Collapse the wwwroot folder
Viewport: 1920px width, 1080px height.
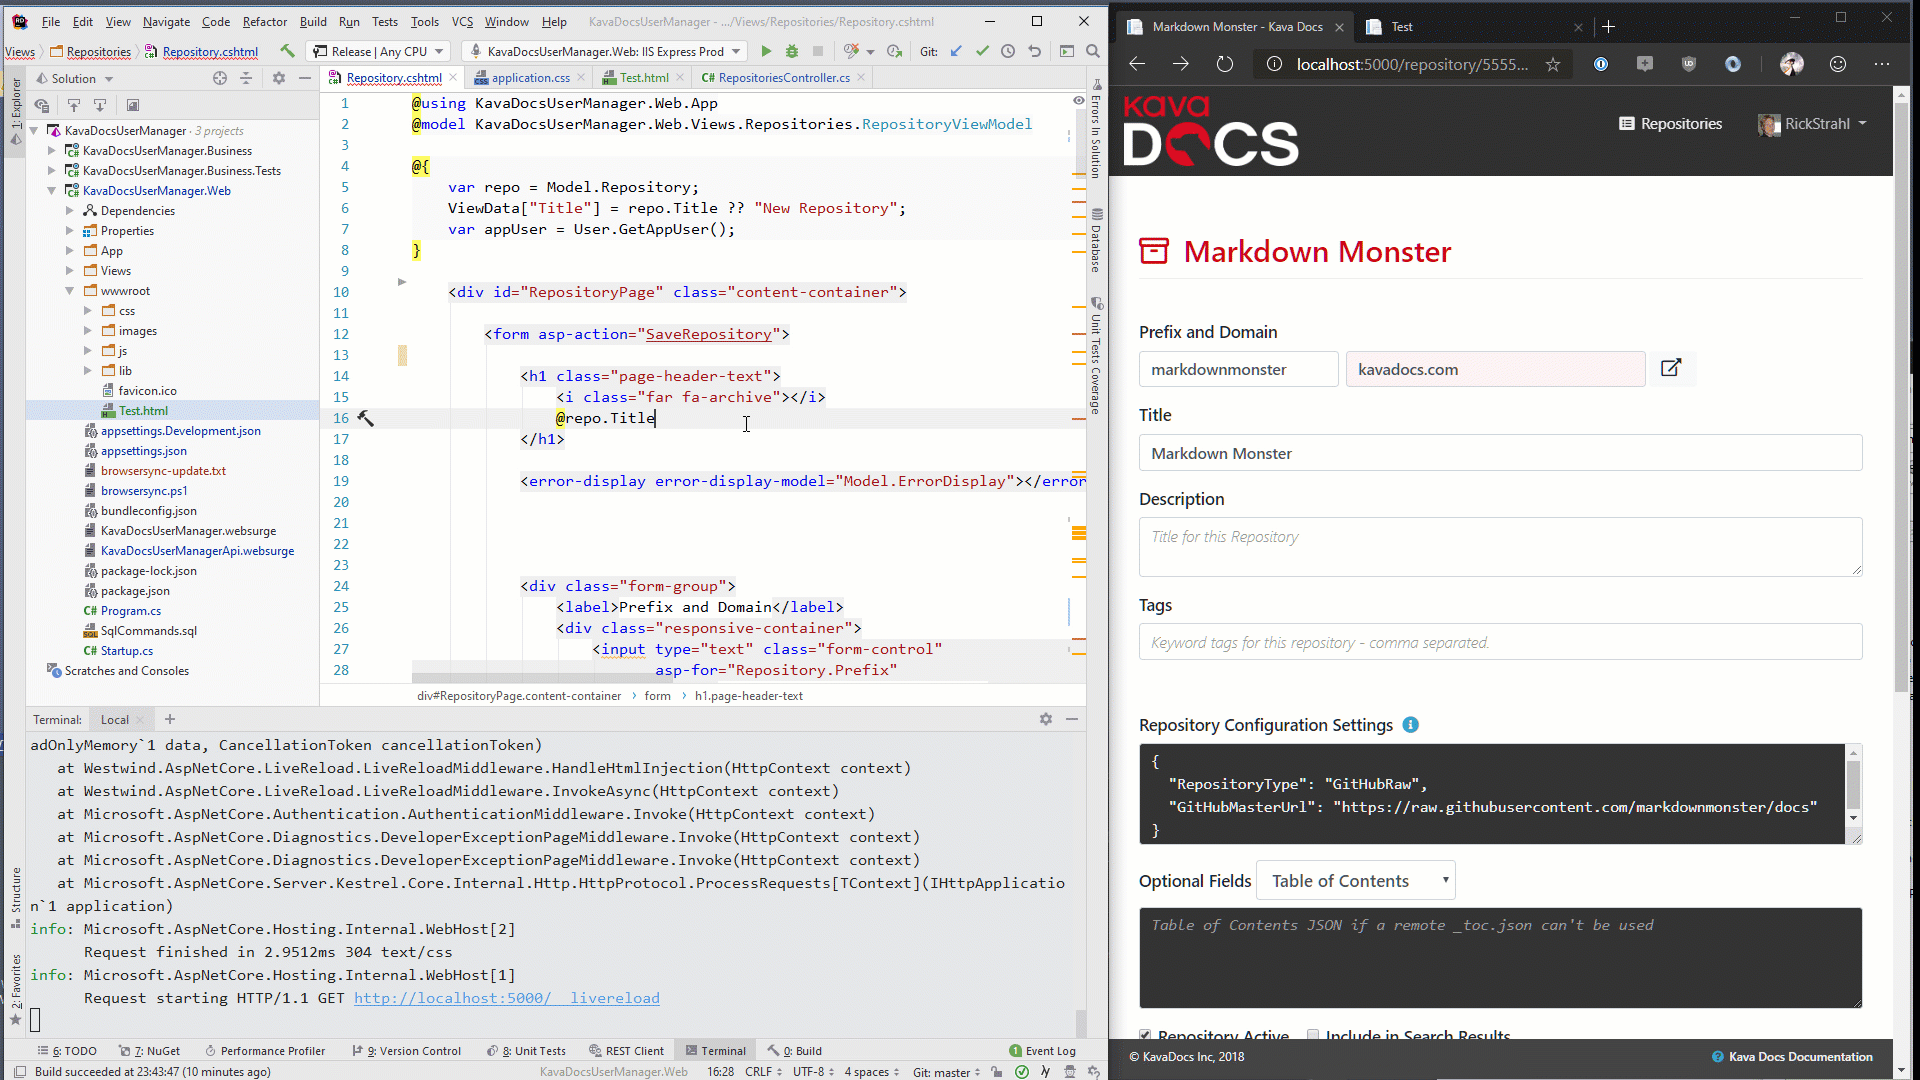[x=70, y=291]
